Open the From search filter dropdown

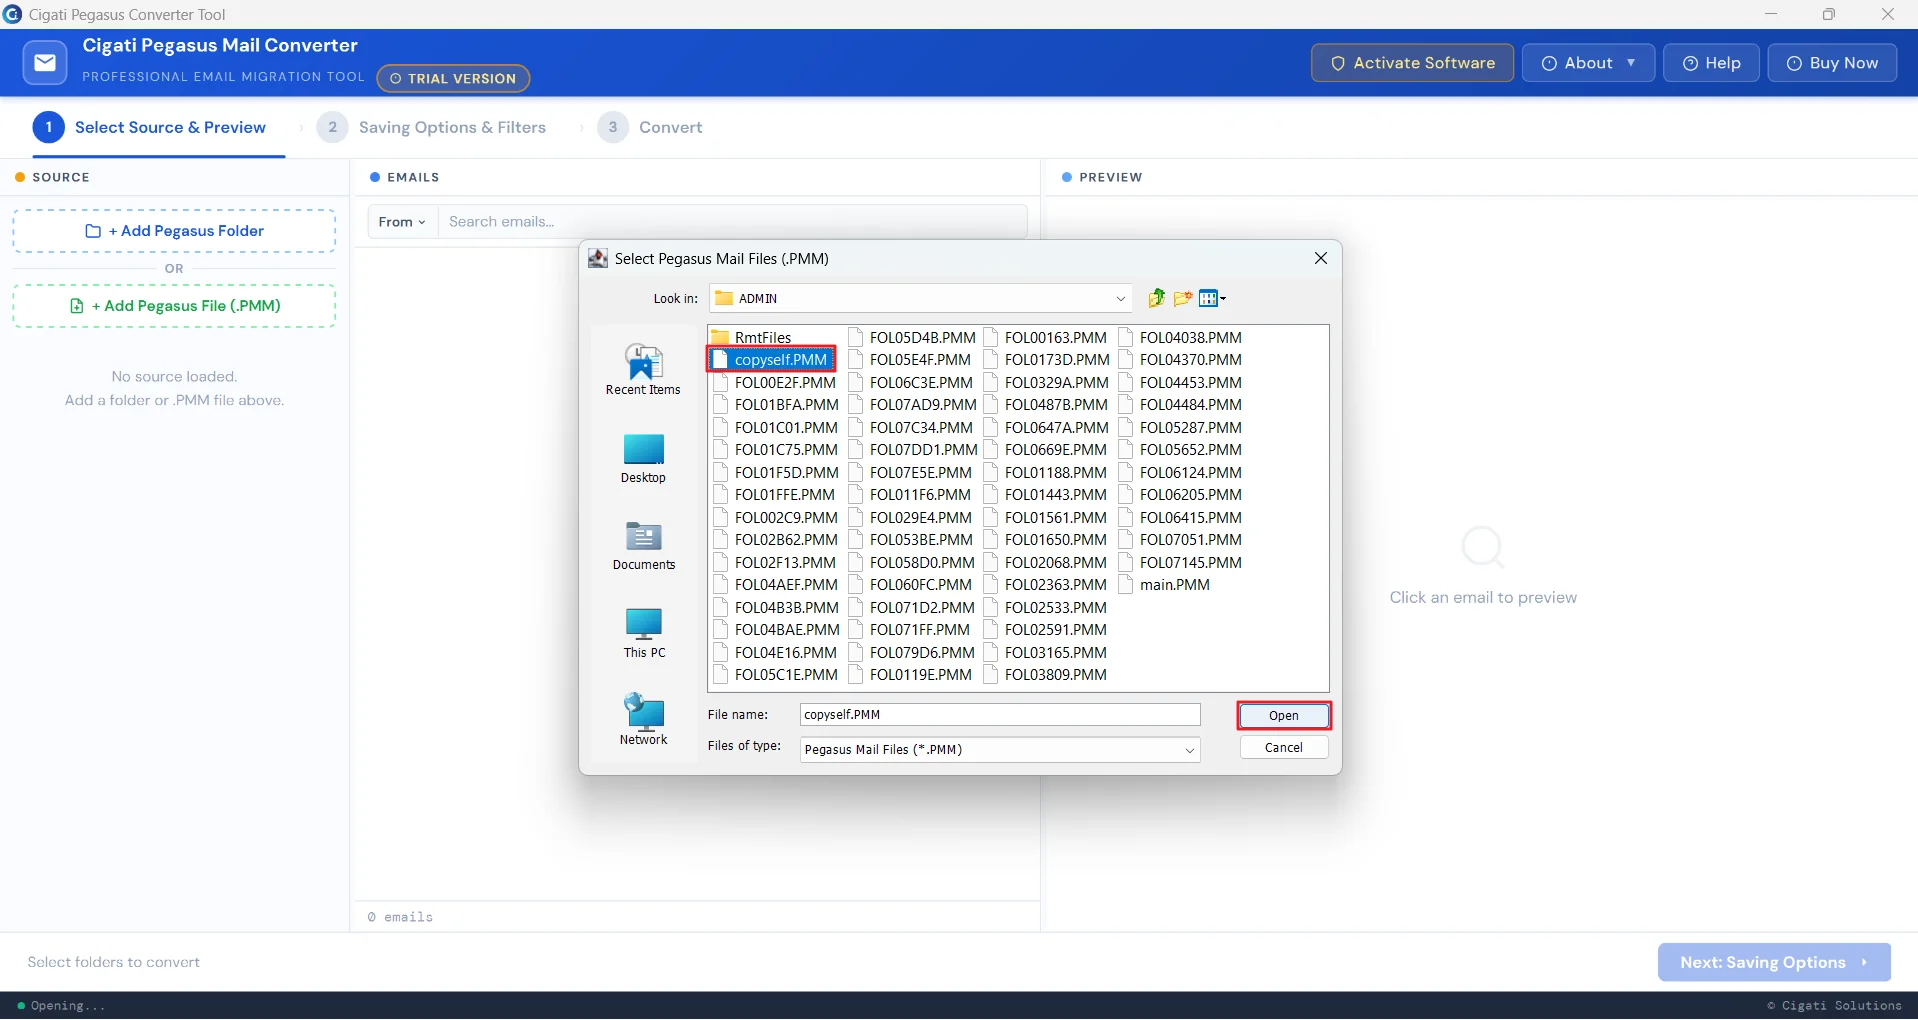click(402, 222)
